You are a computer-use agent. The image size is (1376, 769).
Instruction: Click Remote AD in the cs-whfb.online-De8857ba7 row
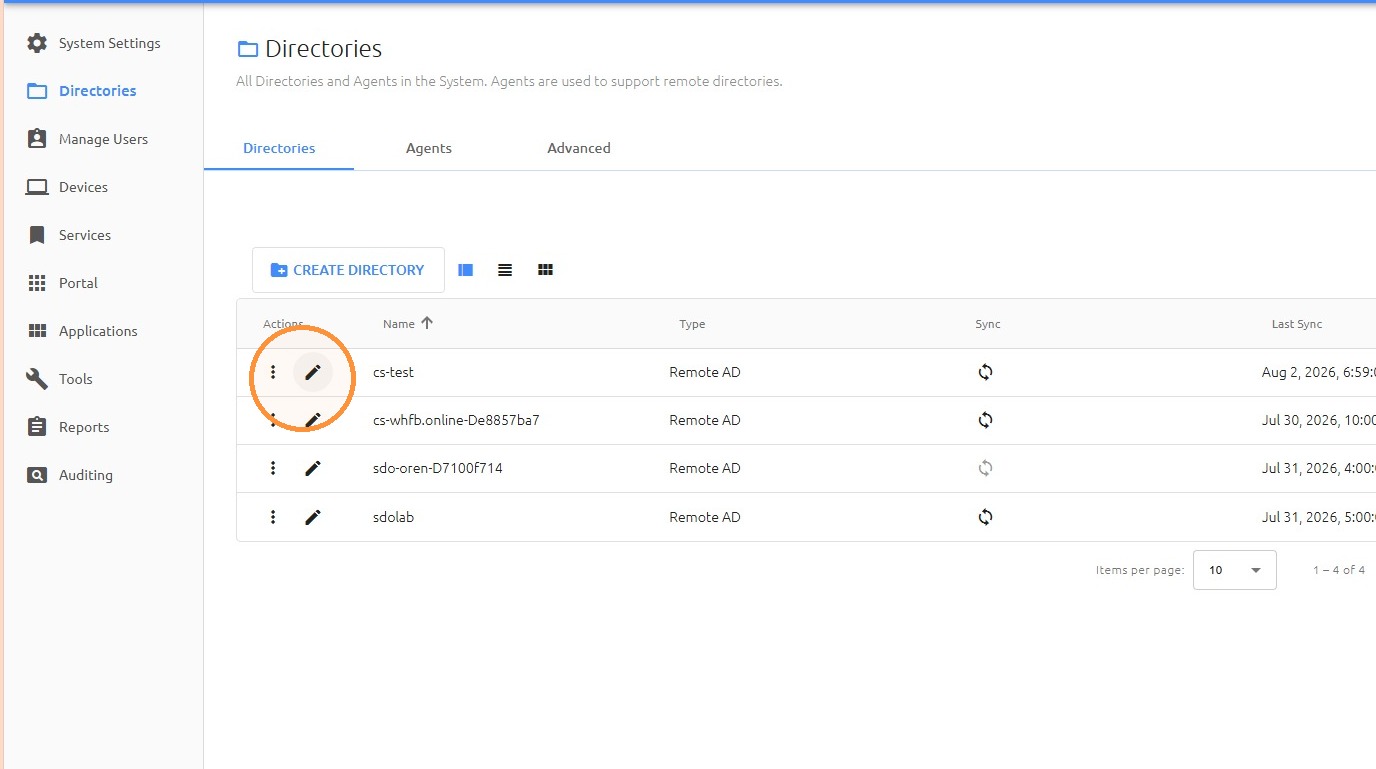[705, 420]
